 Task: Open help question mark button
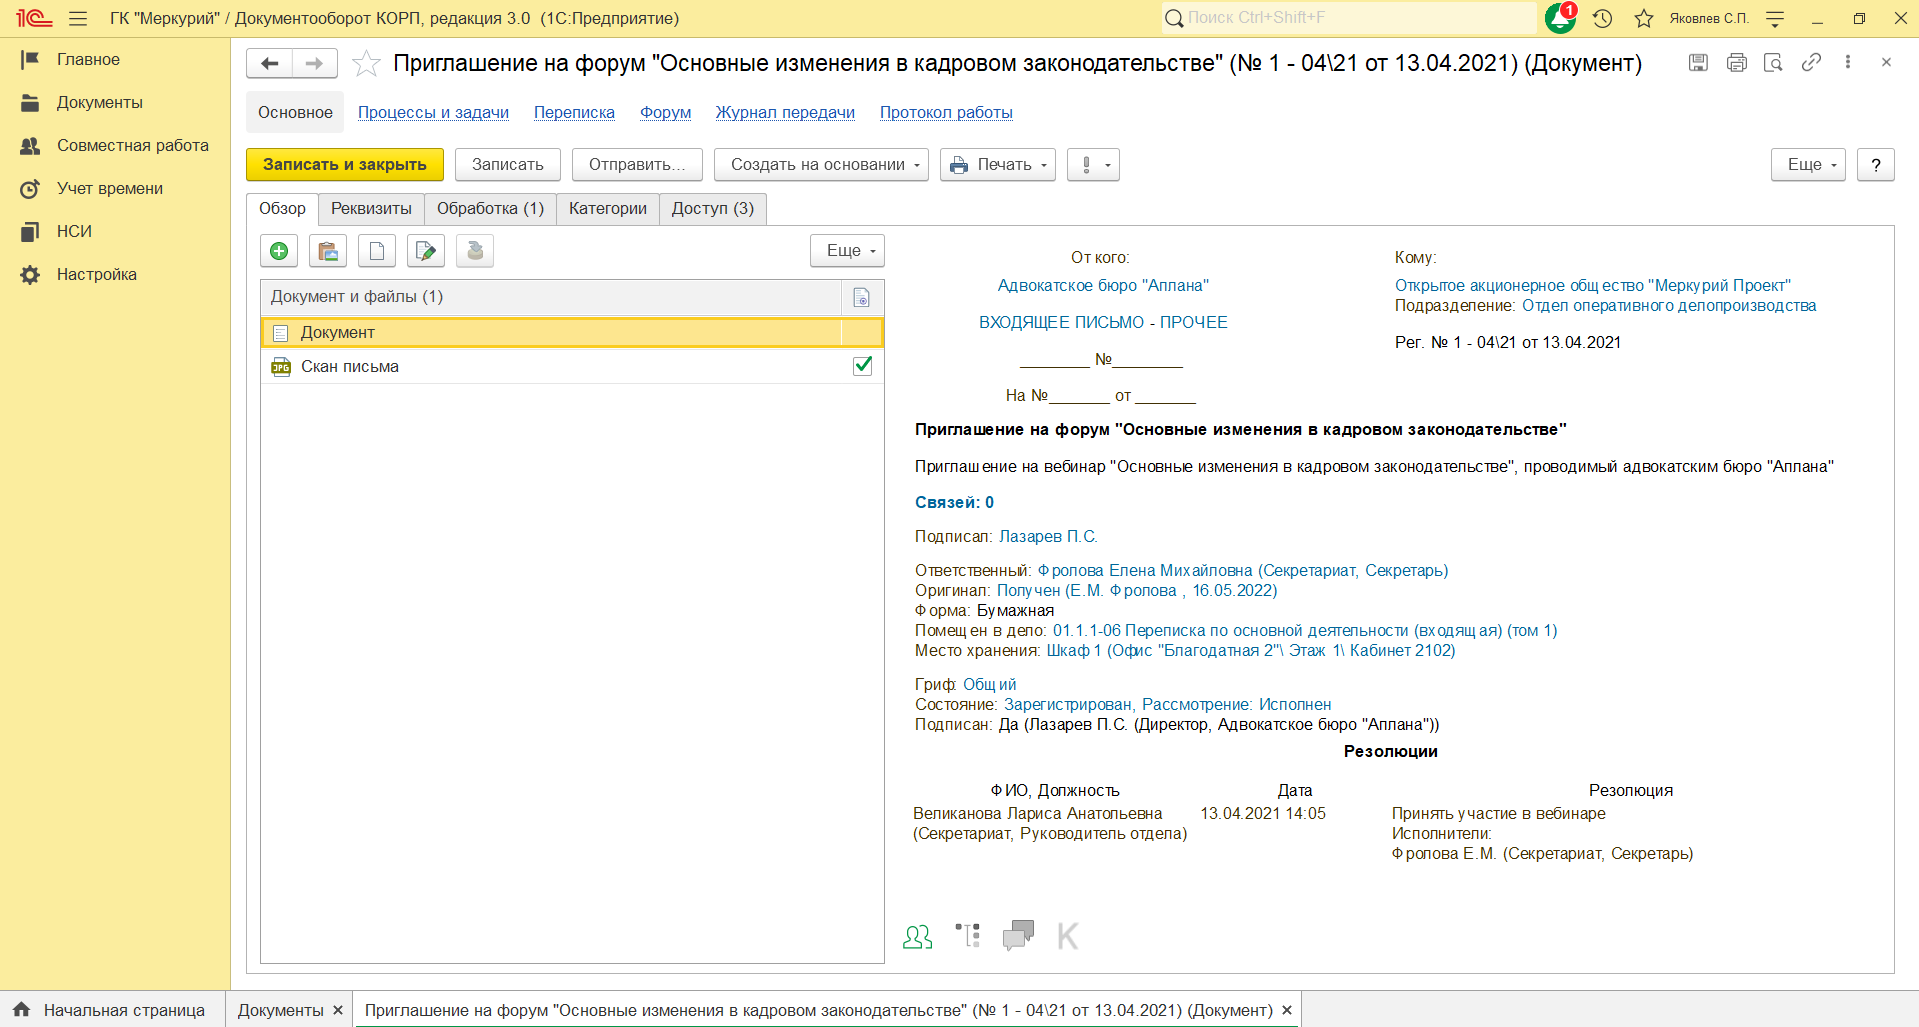pyautogui.click(x=1876, y=165)
